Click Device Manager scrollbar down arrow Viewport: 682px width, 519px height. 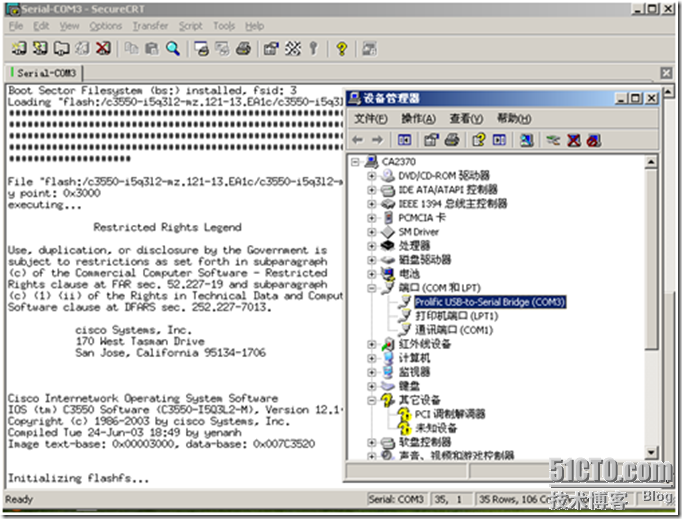[651, 452]
